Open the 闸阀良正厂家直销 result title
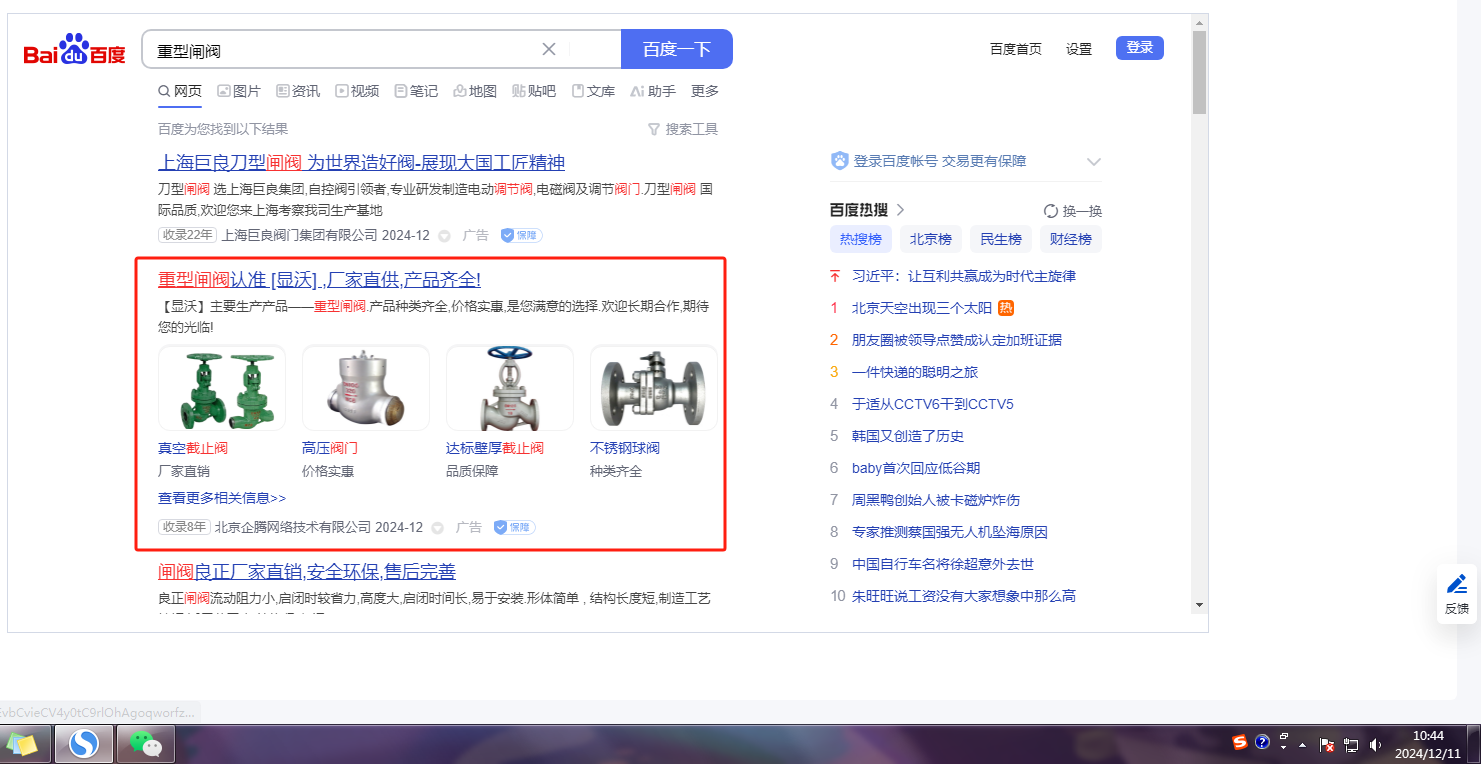Viewport: 1481px width, 764px height. [x=307, y=572]
